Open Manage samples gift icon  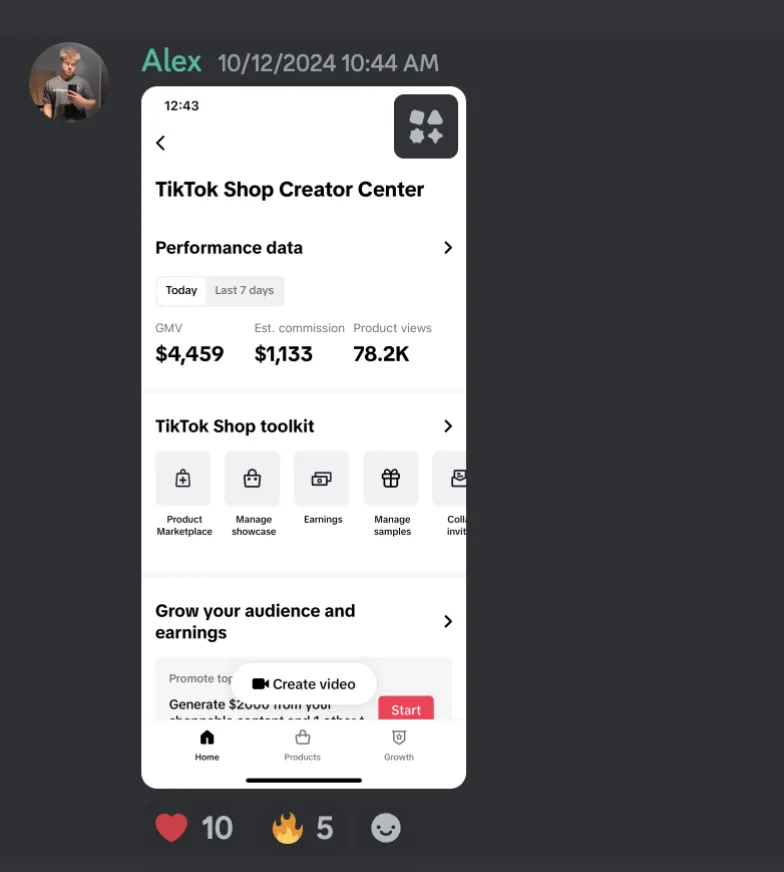(x=391, y=478)
